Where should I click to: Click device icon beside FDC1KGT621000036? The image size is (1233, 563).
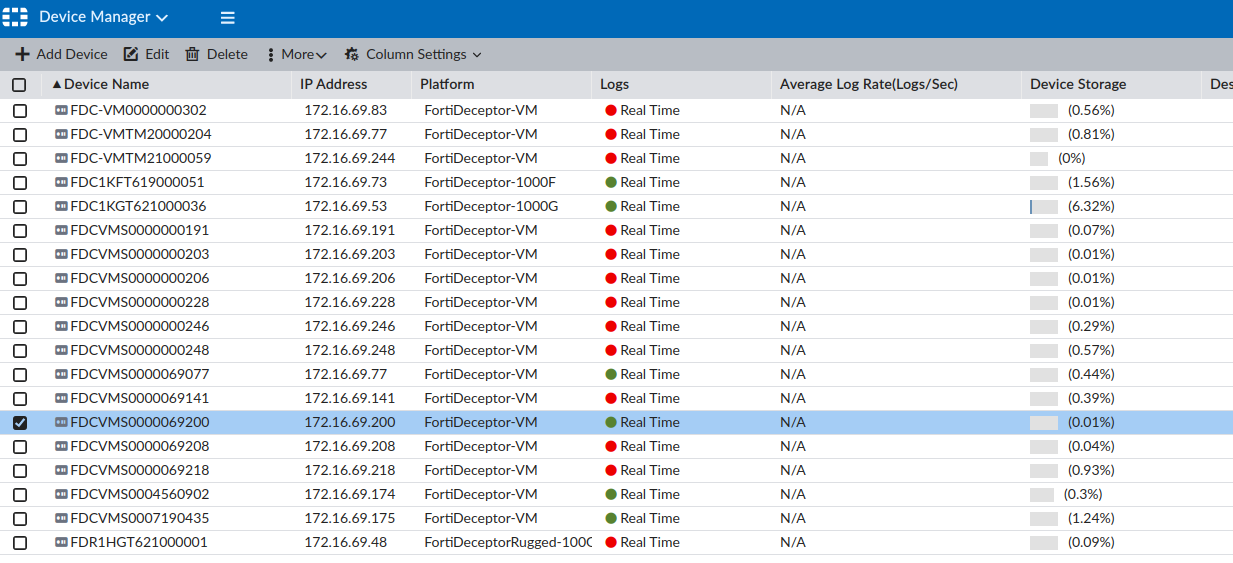click(61, 206)
